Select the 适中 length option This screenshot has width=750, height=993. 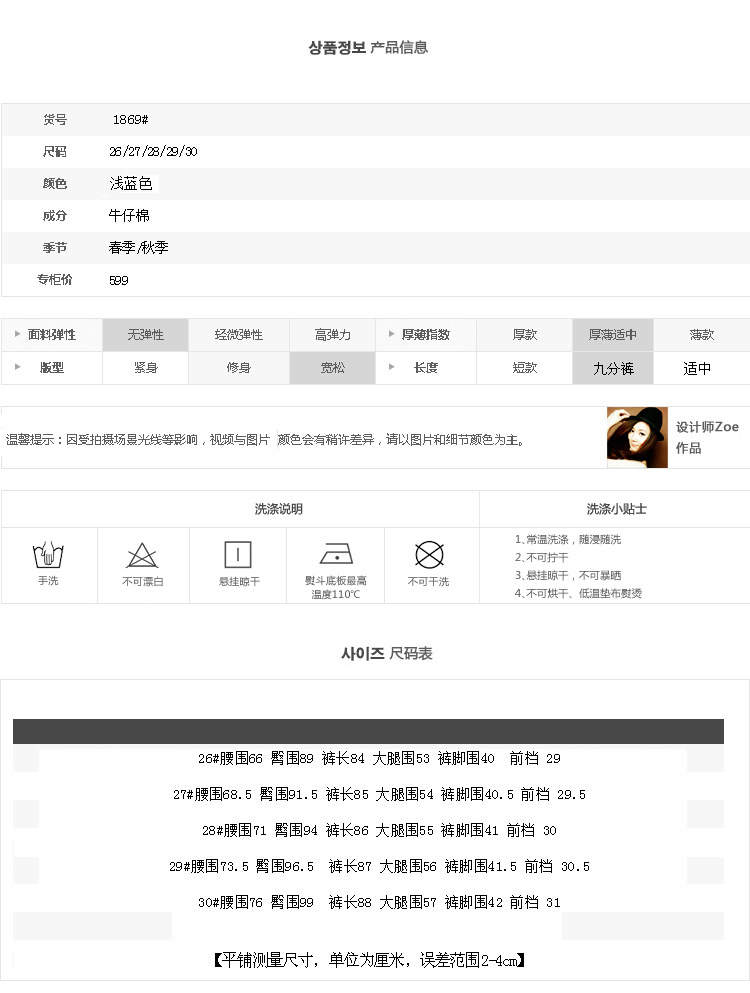click(x=702, y=368)
